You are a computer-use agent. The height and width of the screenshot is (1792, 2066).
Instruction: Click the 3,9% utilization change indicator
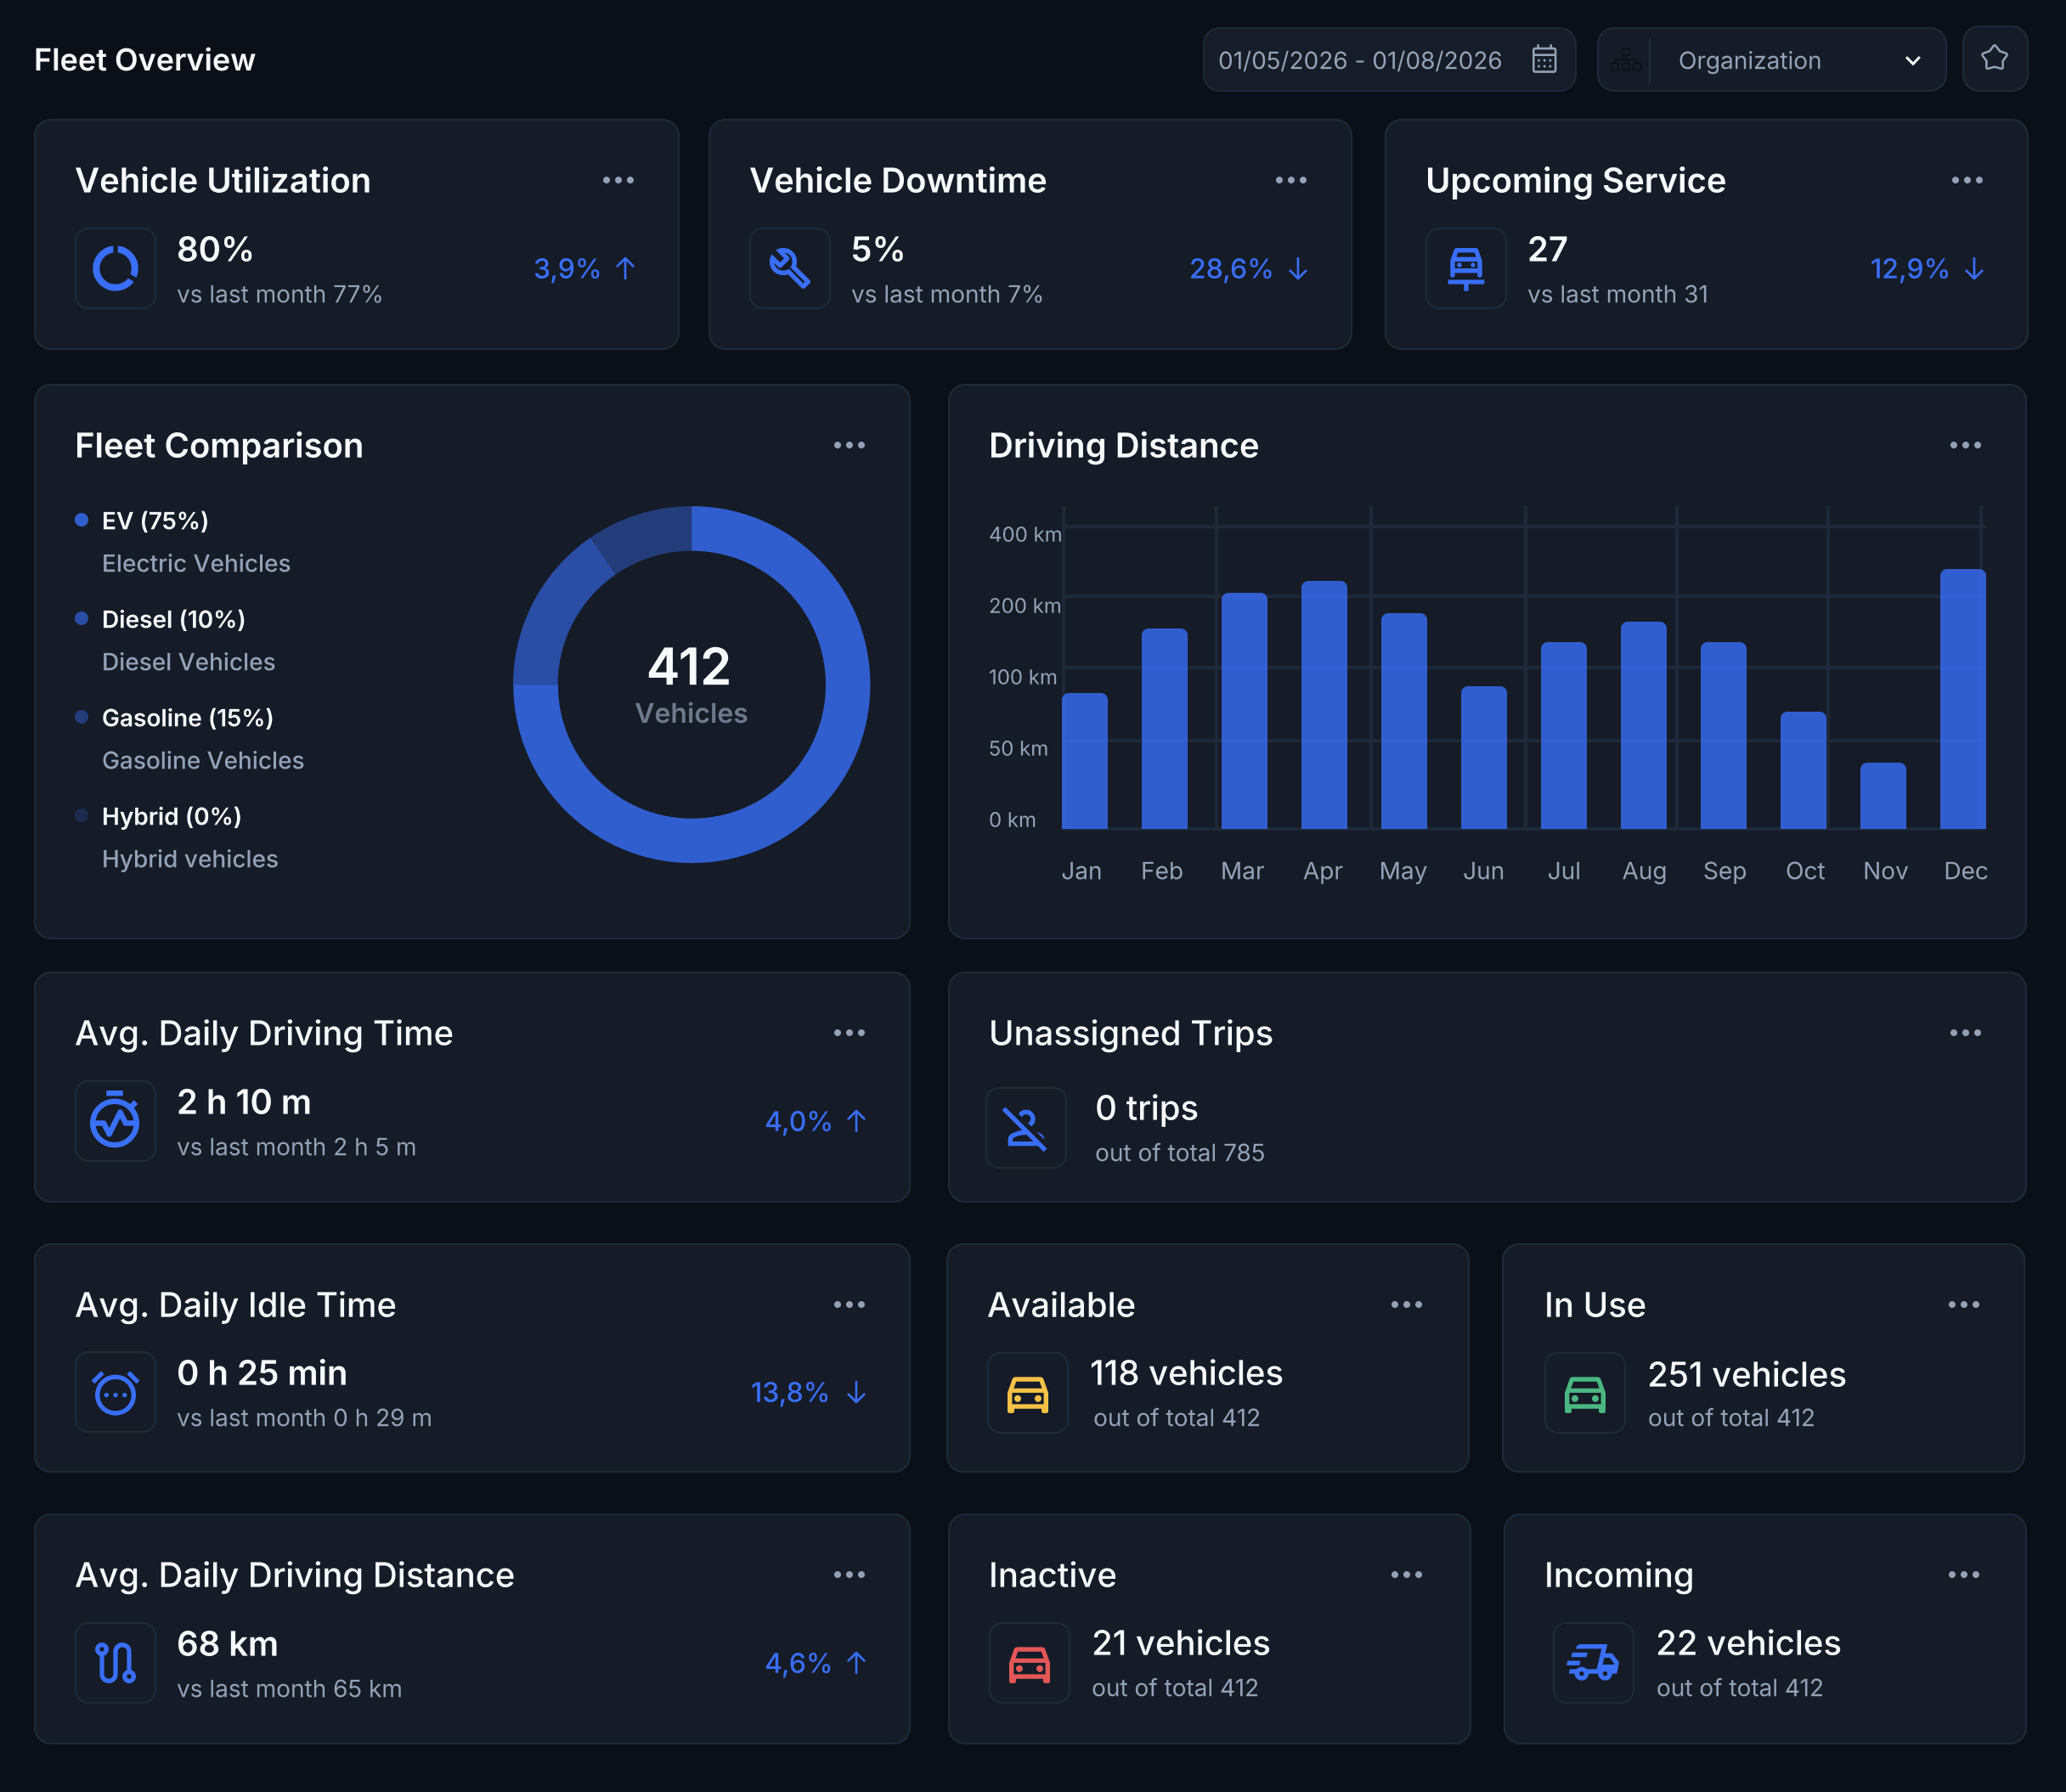coord(585,268)
